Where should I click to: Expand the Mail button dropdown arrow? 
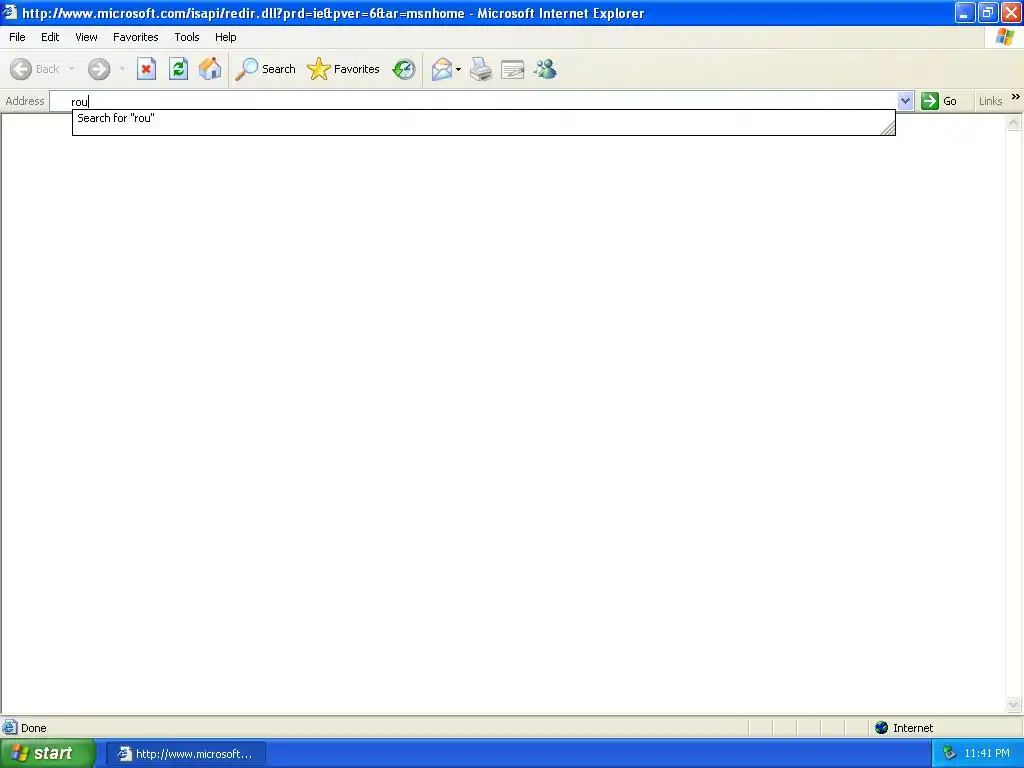[x=458, y=69]
